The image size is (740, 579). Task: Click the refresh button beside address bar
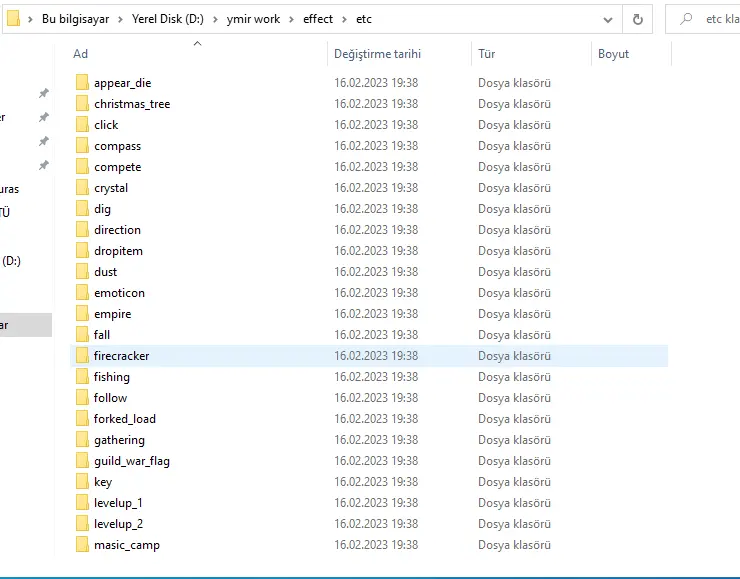[637, 19]
